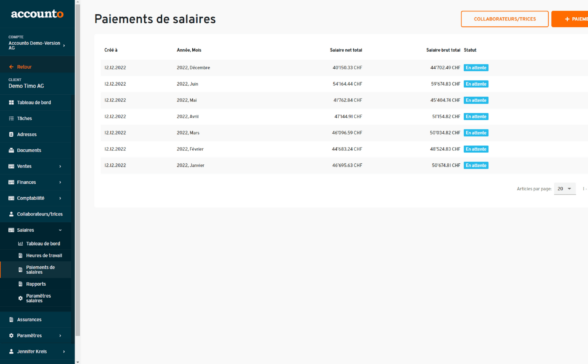
Task: Sort by the Statut column header
Action: coord(470,50)
